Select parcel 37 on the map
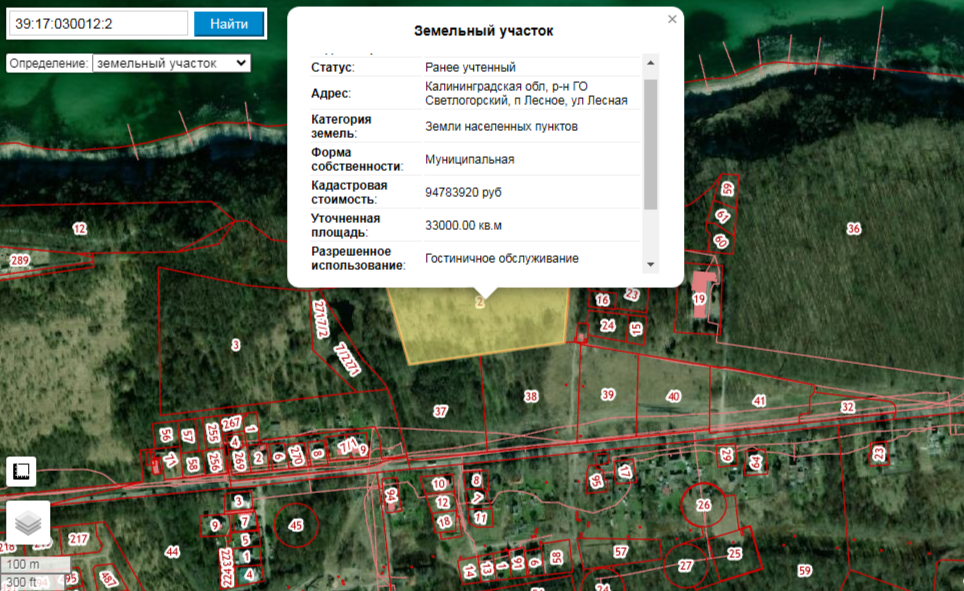This screenshot has height=591, width=964. tap(440, 411)
